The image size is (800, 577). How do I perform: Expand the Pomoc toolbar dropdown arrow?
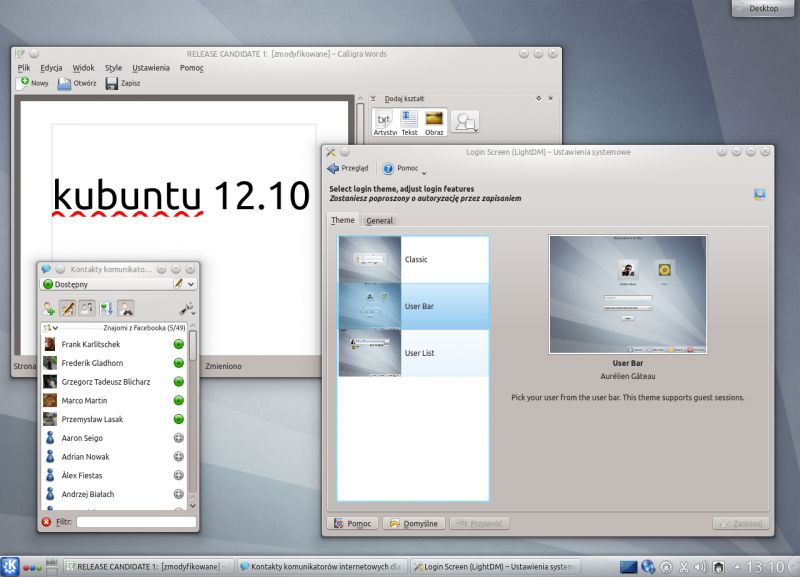[x=424, y=172]
